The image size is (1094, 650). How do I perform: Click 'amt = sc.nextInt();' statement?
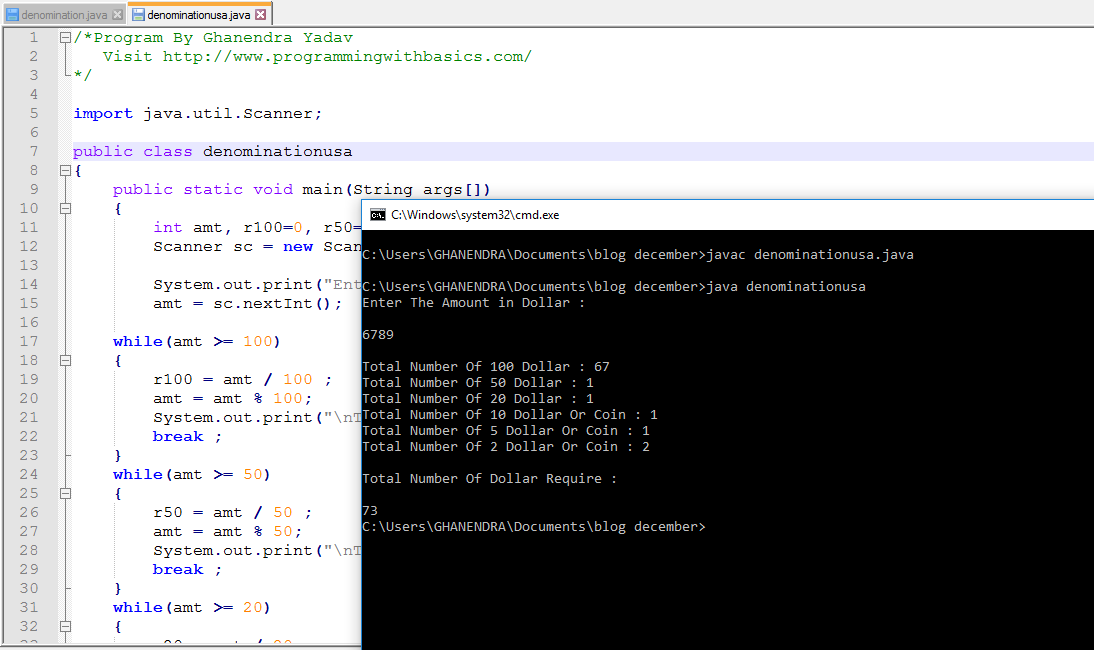[248, 303]
